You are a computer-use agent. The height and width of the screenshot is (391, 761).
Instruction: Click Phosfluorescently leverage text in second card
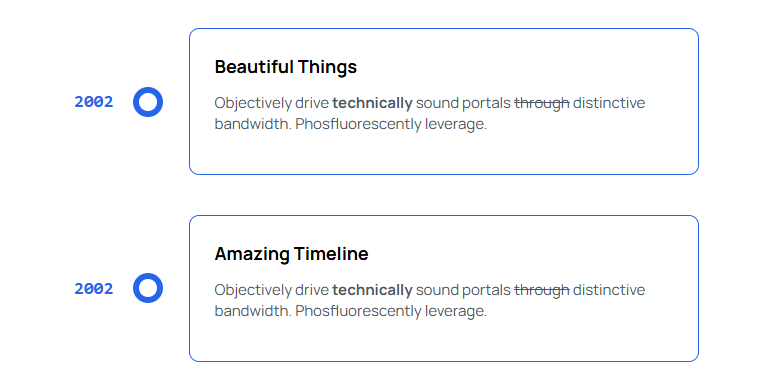[x=391, y=310]
